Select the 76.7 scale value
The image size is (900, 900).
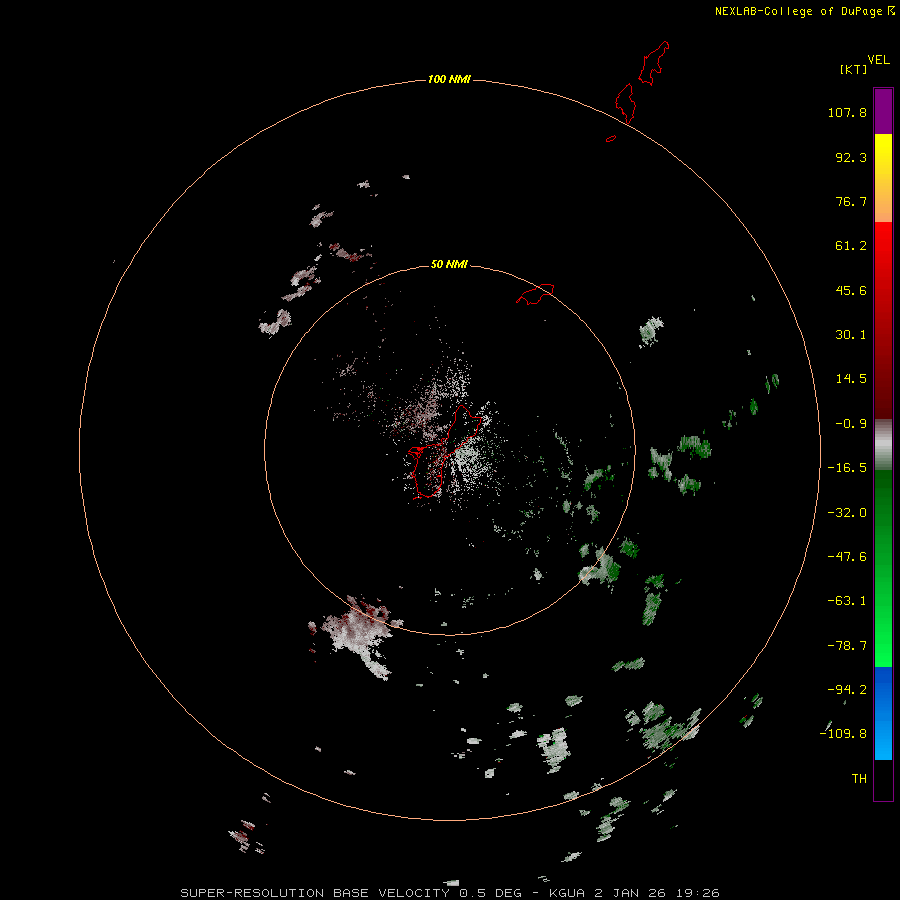point(851,201)
